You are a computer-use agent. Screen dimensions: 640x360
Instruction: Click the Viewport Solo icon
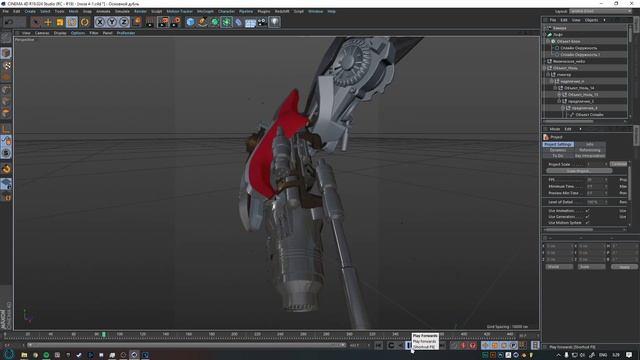coord(6,153)
